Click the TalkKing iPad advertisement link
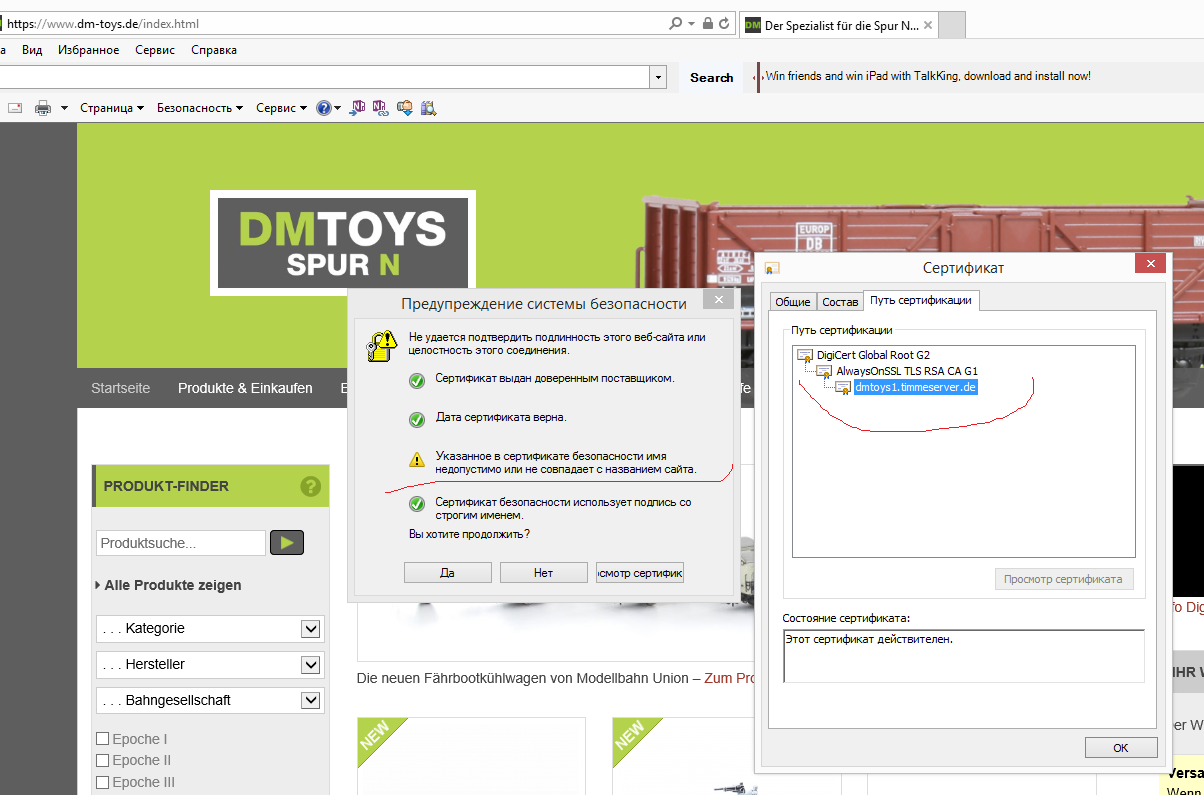1204x795 pixels. [928, 76]
